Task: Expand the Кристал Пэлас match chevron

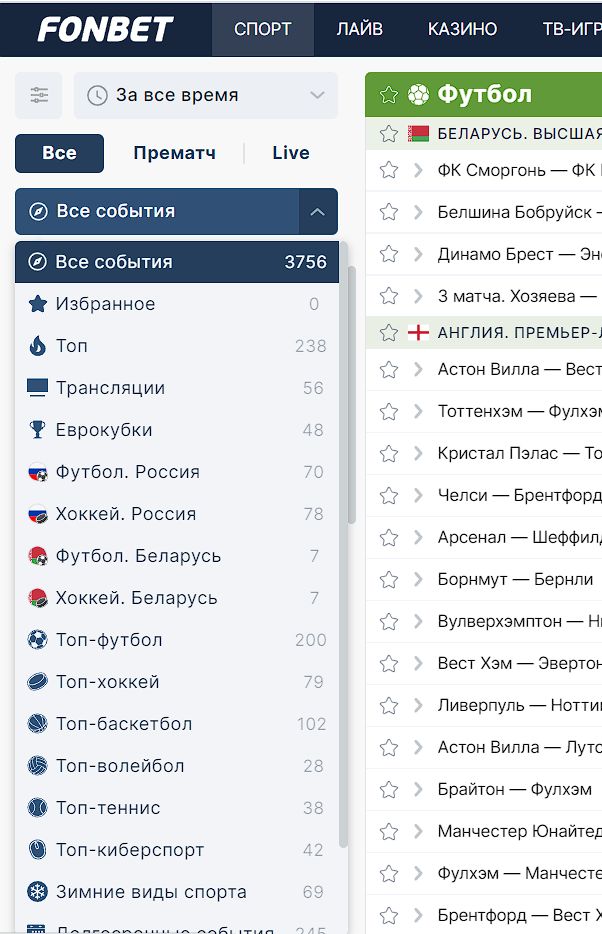Action: (x=418, y=453)
